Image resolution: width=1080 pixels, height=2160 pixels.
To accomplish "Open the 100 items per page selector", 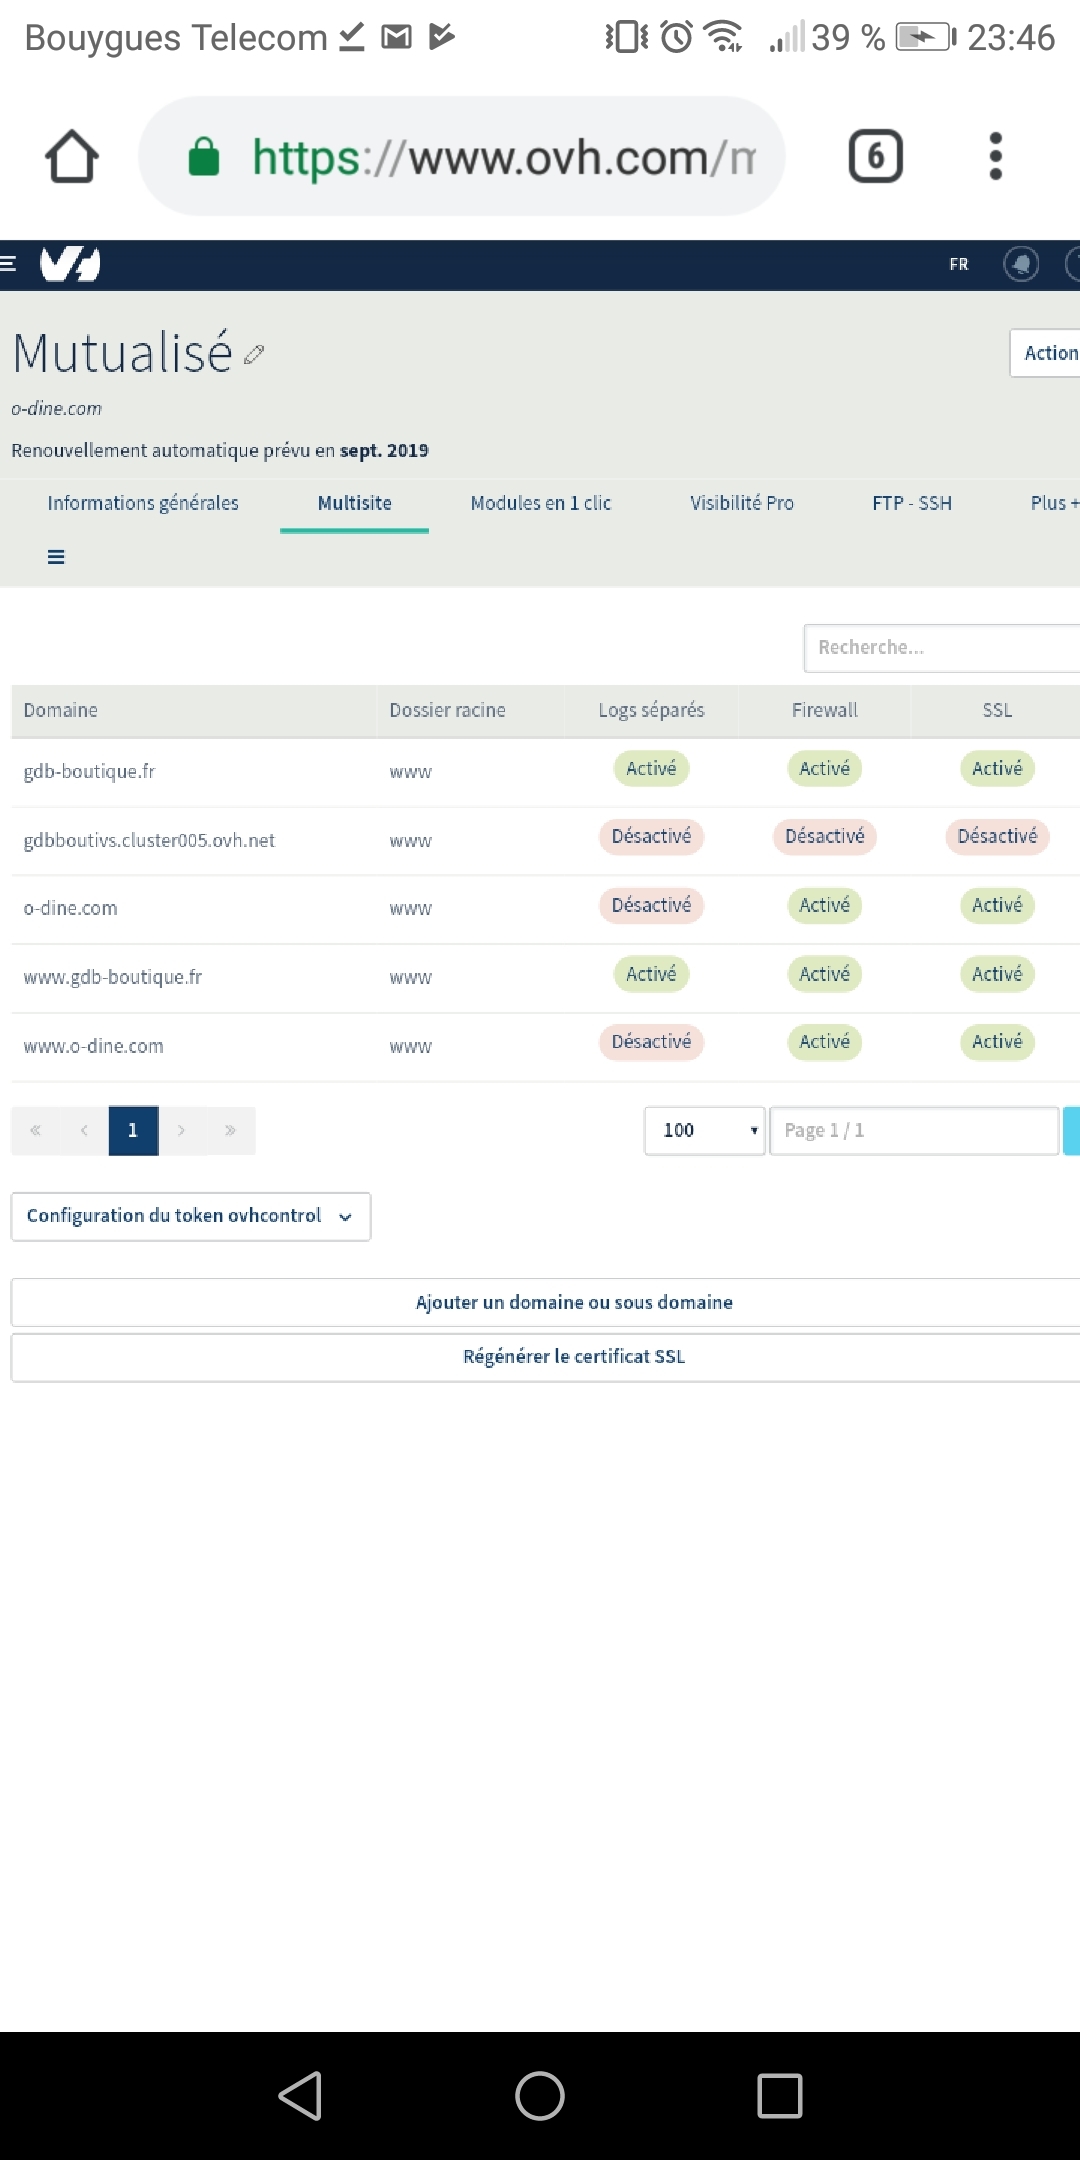I will tap(705, 1130).
